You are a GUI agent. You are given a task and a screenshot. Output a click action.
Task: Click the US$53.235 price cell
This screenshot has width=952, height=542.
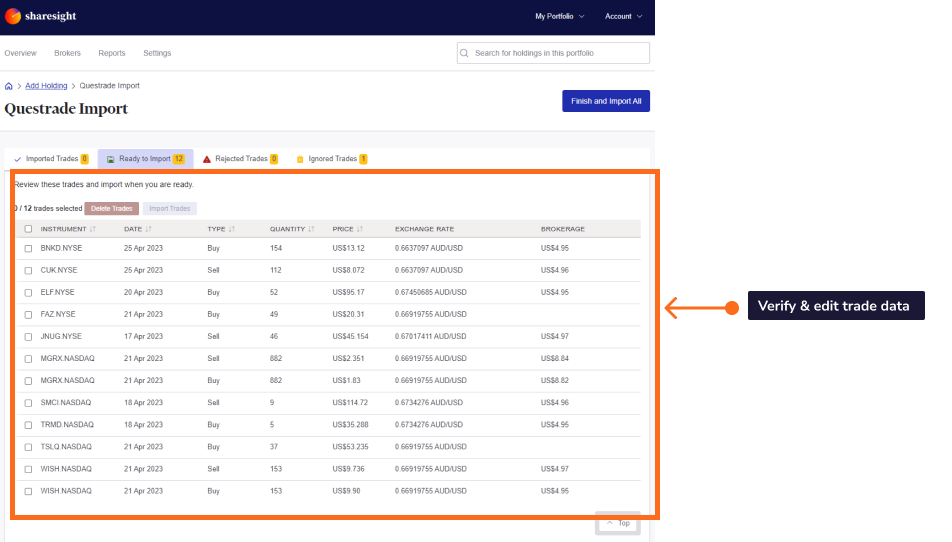[x=350, y=447]
